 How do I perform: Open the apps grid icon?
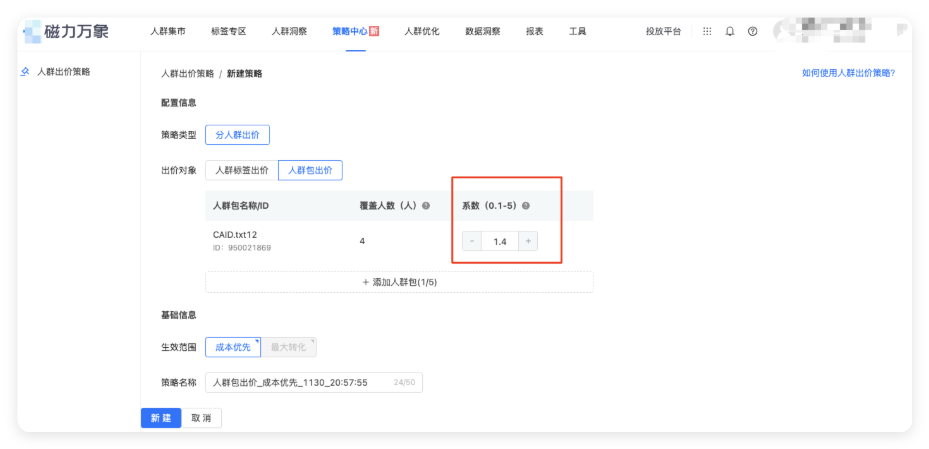[707, 31]
